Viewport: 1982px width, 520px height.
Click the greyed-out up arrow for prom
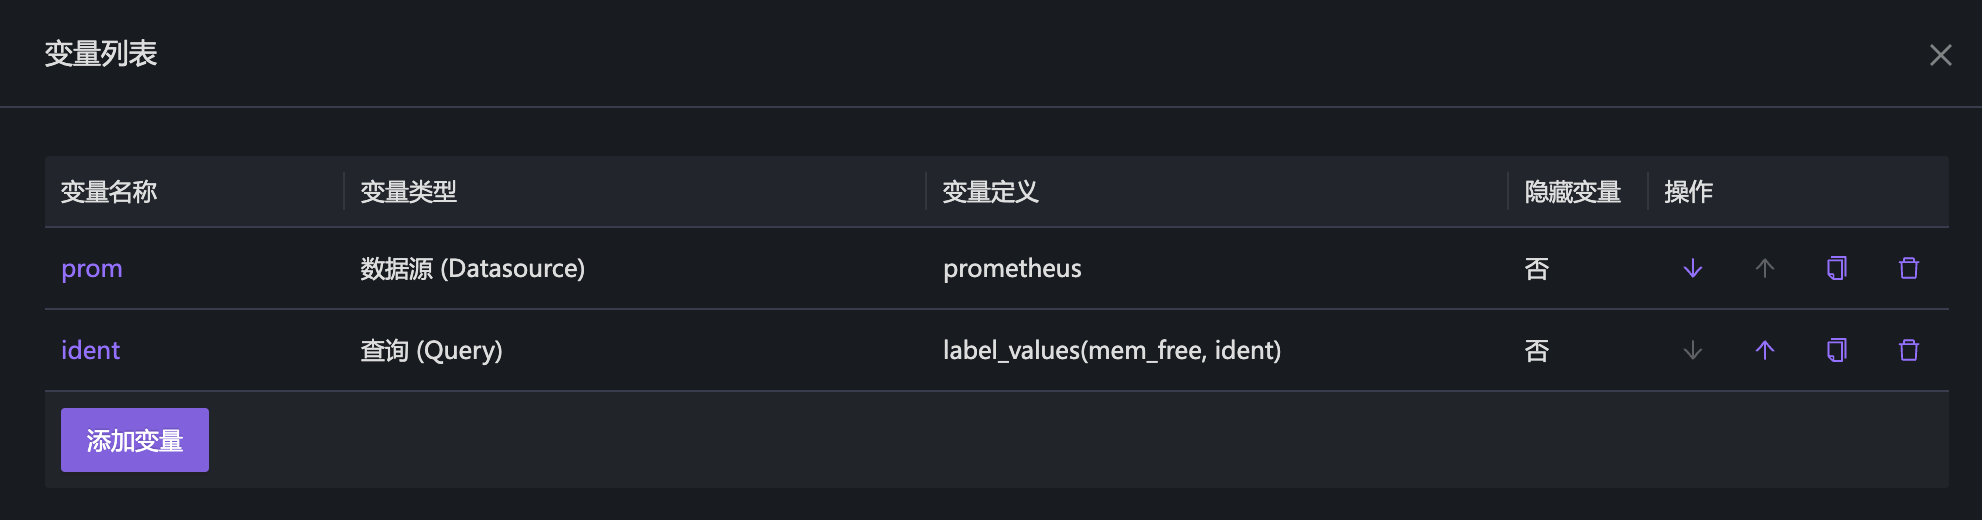coord(1765,268)
